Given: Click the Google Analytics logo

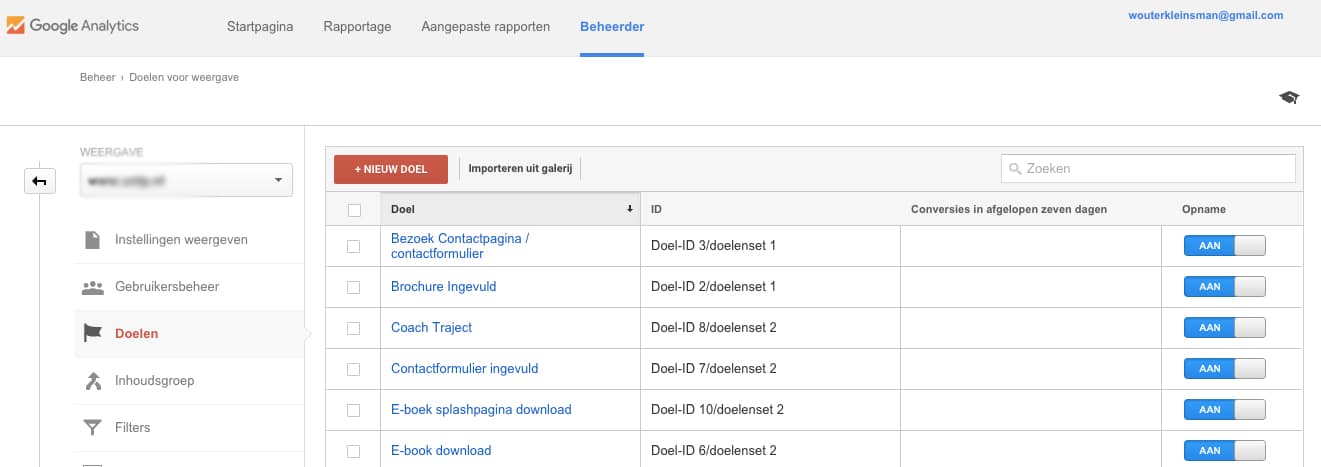Looking at the screenshot, I should (72, 26).
